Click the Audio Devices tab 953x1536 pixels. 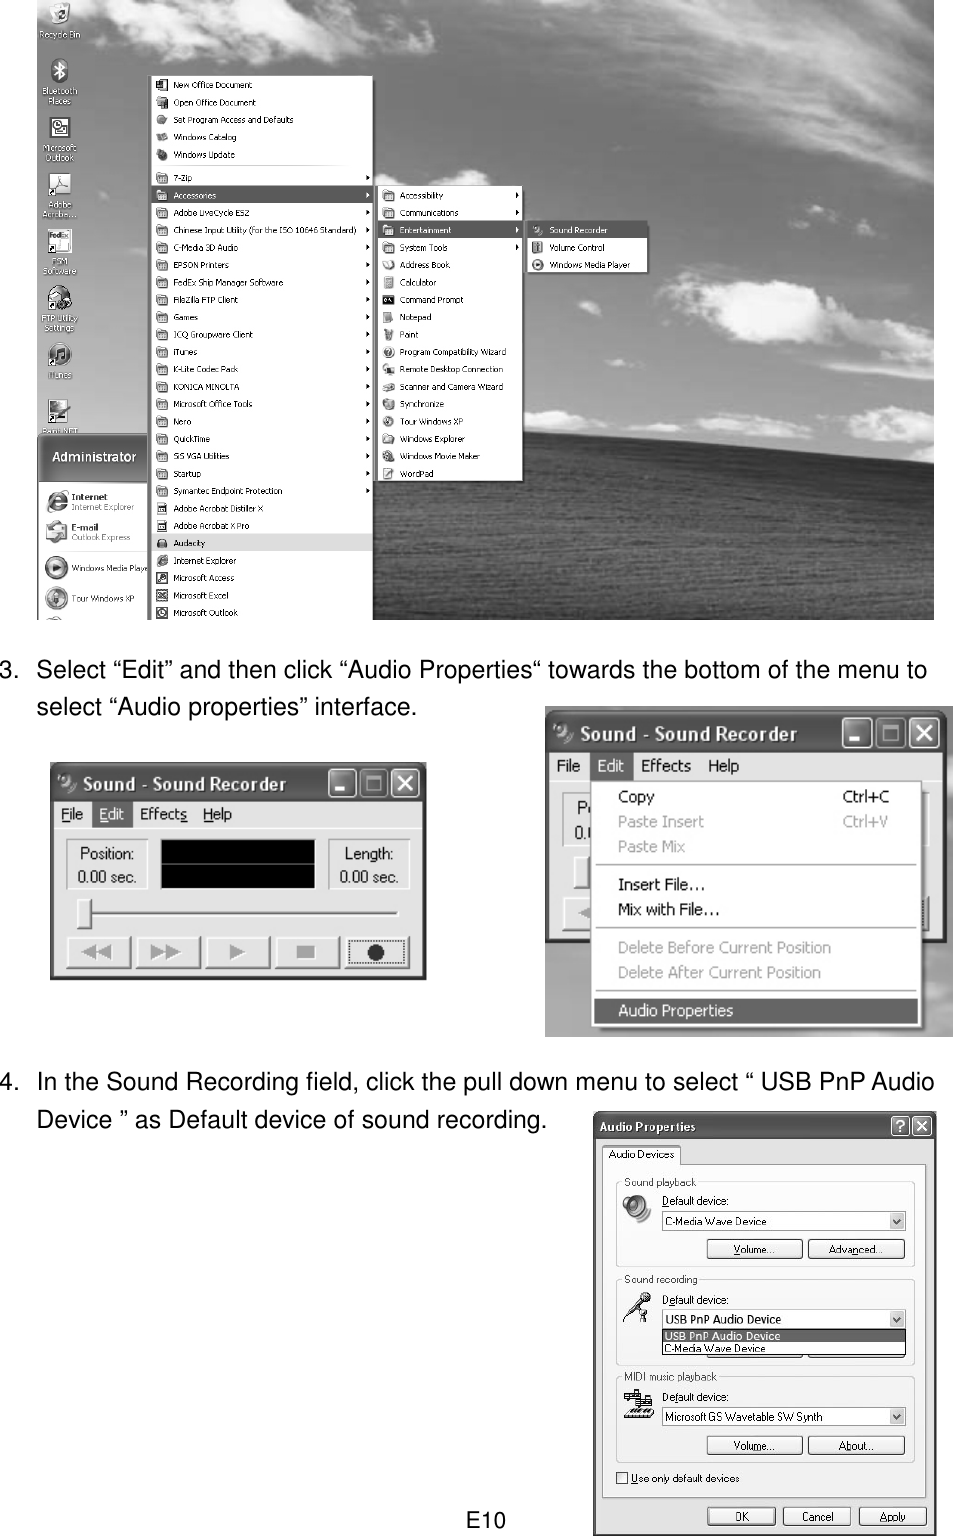pos(641,1154)
